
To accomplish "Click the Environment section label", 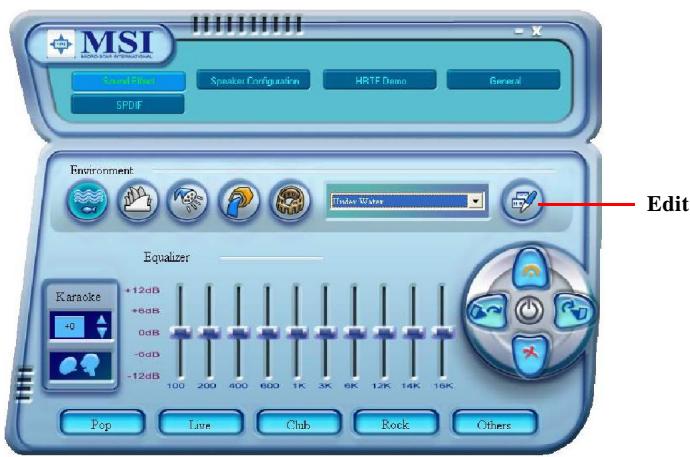I will coord(101,170).
